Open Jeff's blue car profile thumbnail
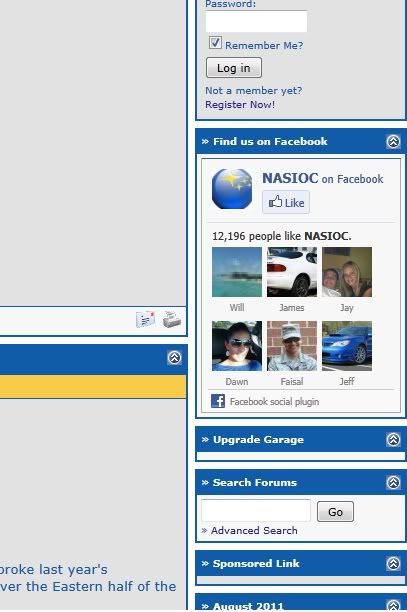The width and height of the screenshot is (407, 612). (x=347, y=346)
